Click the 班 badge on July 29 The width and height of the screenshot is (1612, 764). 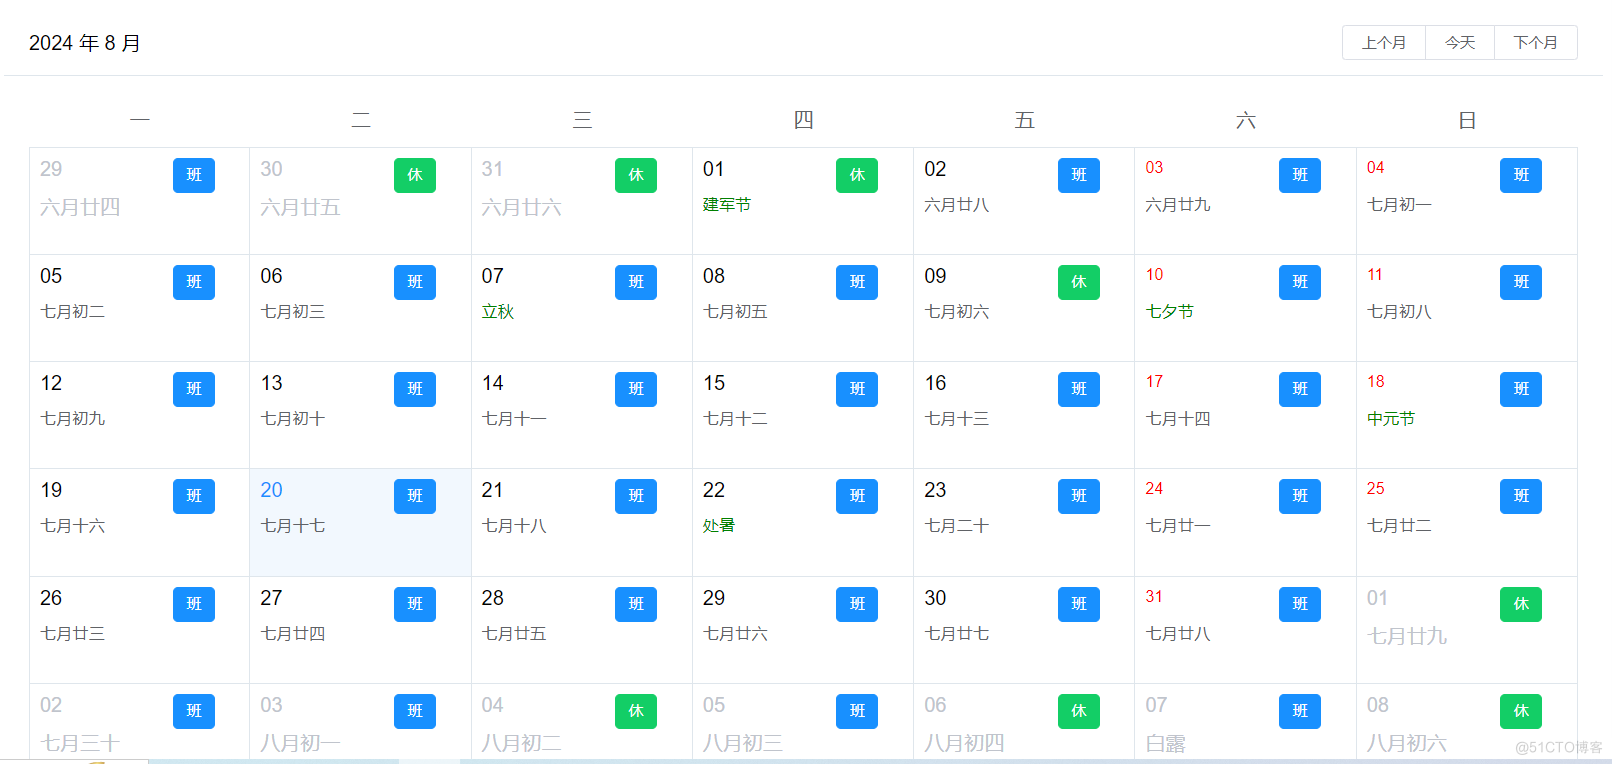click(194, 175)
